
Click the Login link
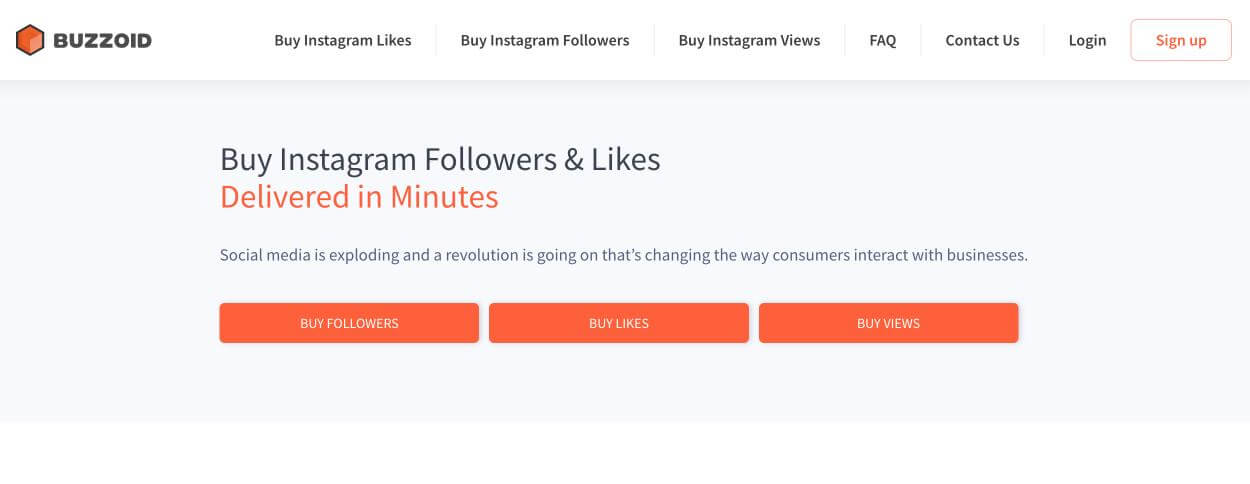point(1087,40)
